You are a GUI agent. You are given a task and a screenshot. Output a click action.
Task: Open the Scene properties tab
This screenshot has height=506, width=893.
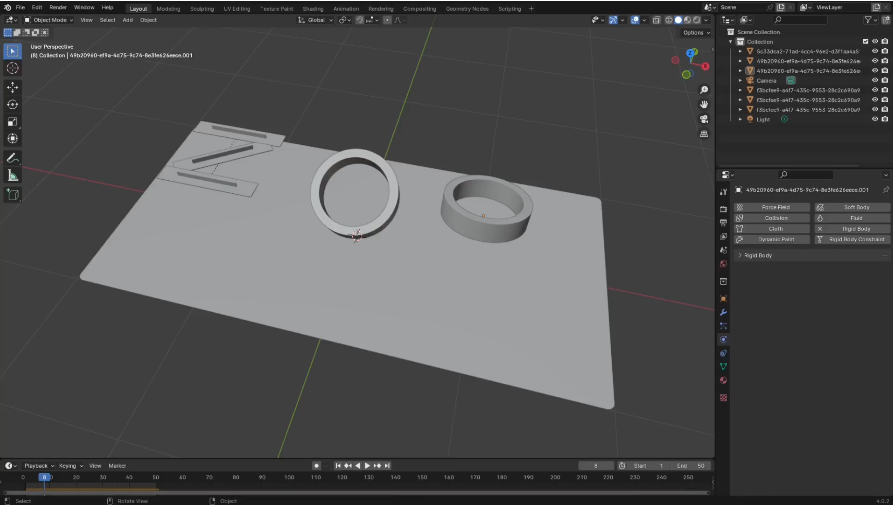tap(723, 250)
